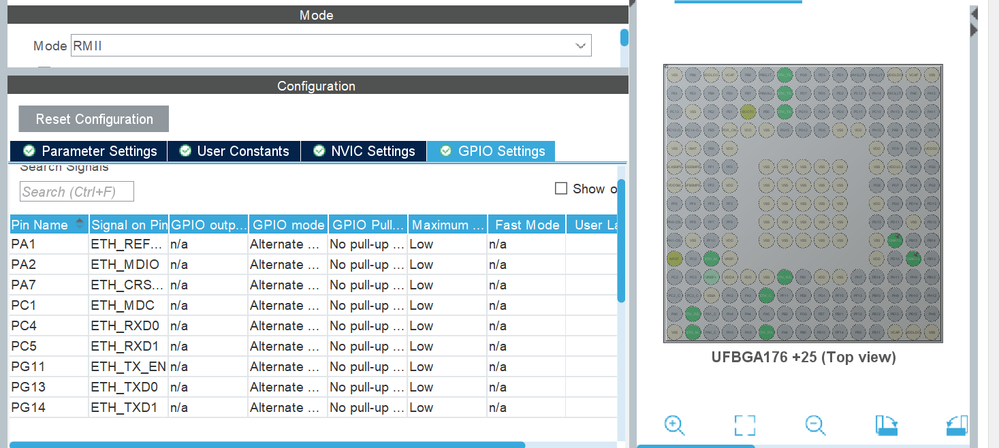The image size is (999, 448).
Task: Click the Maximum output speed column header
Action: 447,225
